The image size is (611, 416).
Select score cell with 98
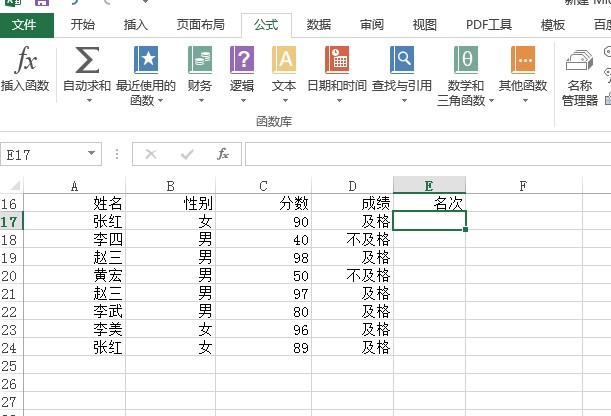click(x=263, y=257)
